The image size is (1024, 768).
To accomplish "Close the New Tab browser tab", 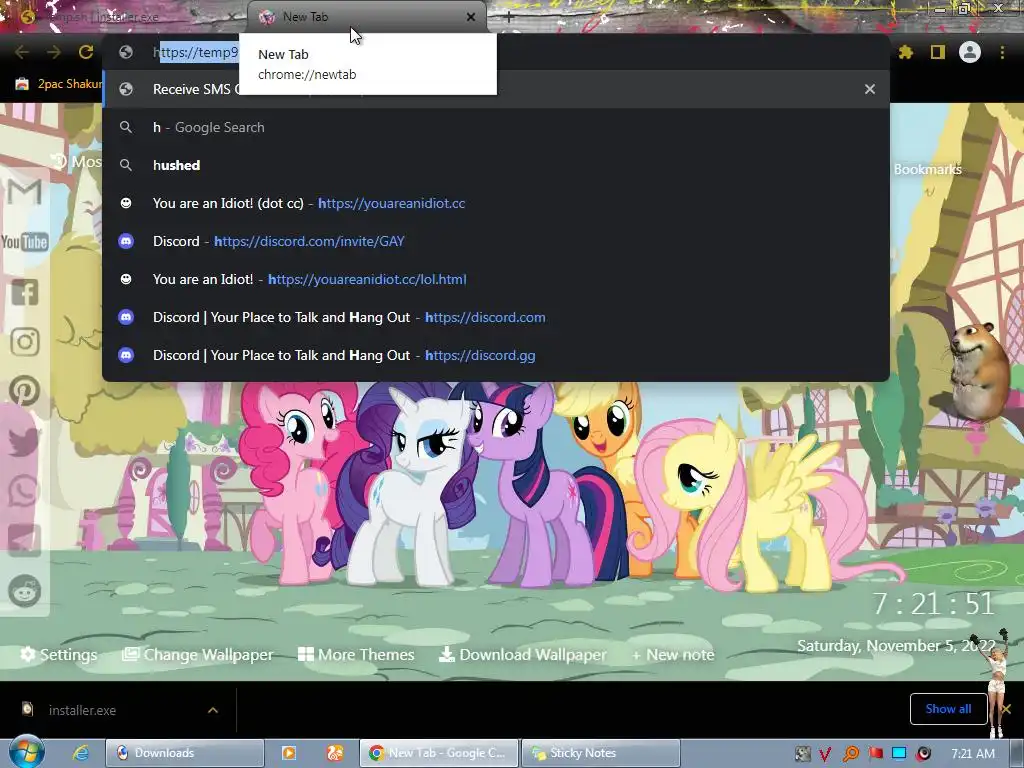I will tap(471, 17).
